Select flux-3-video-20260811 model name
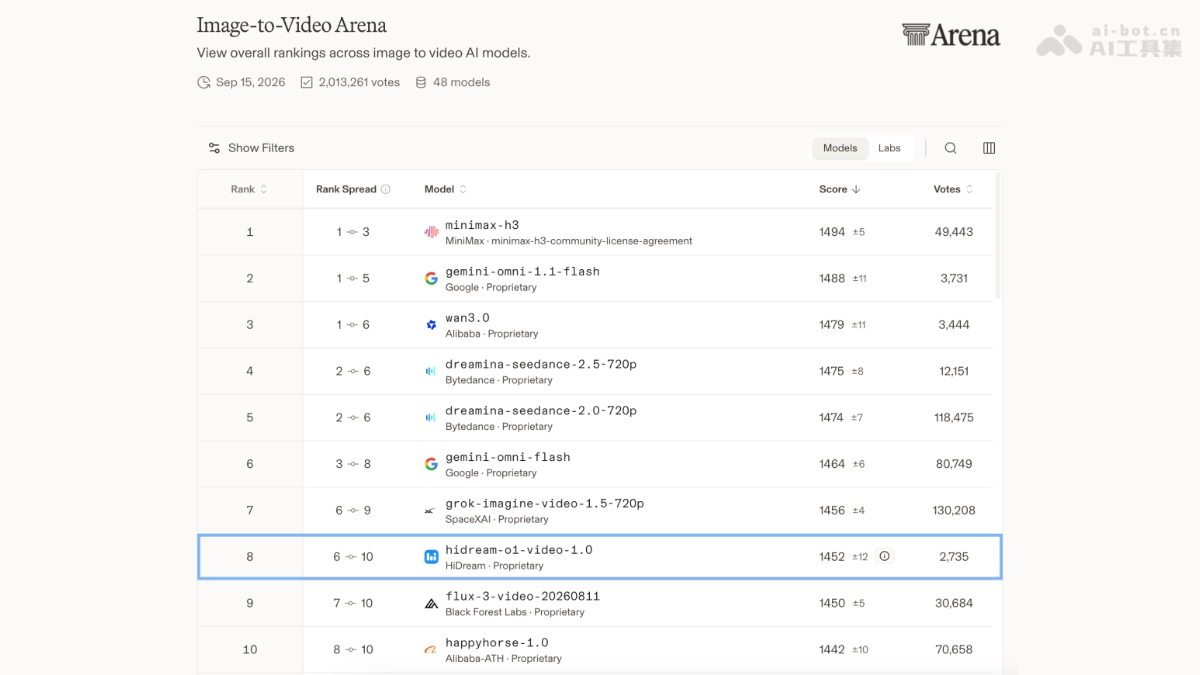This screenshot has height=675, width=1200. tap(522, 596)
